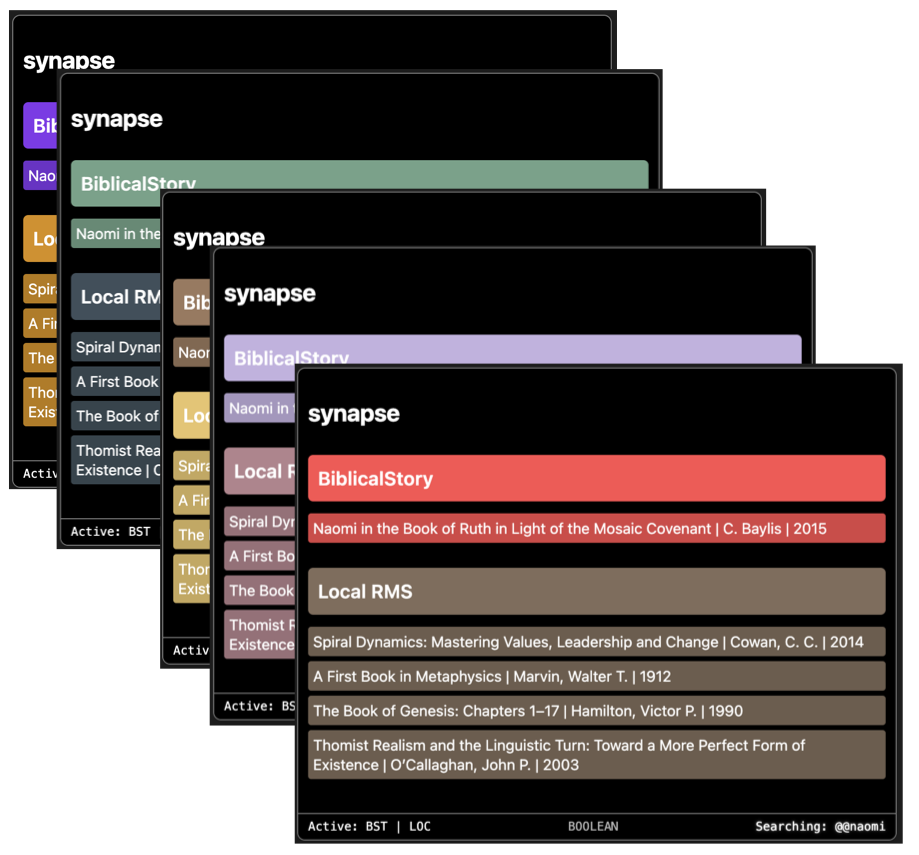Open the slate Spiral Dynam result row

coord(116,348)
